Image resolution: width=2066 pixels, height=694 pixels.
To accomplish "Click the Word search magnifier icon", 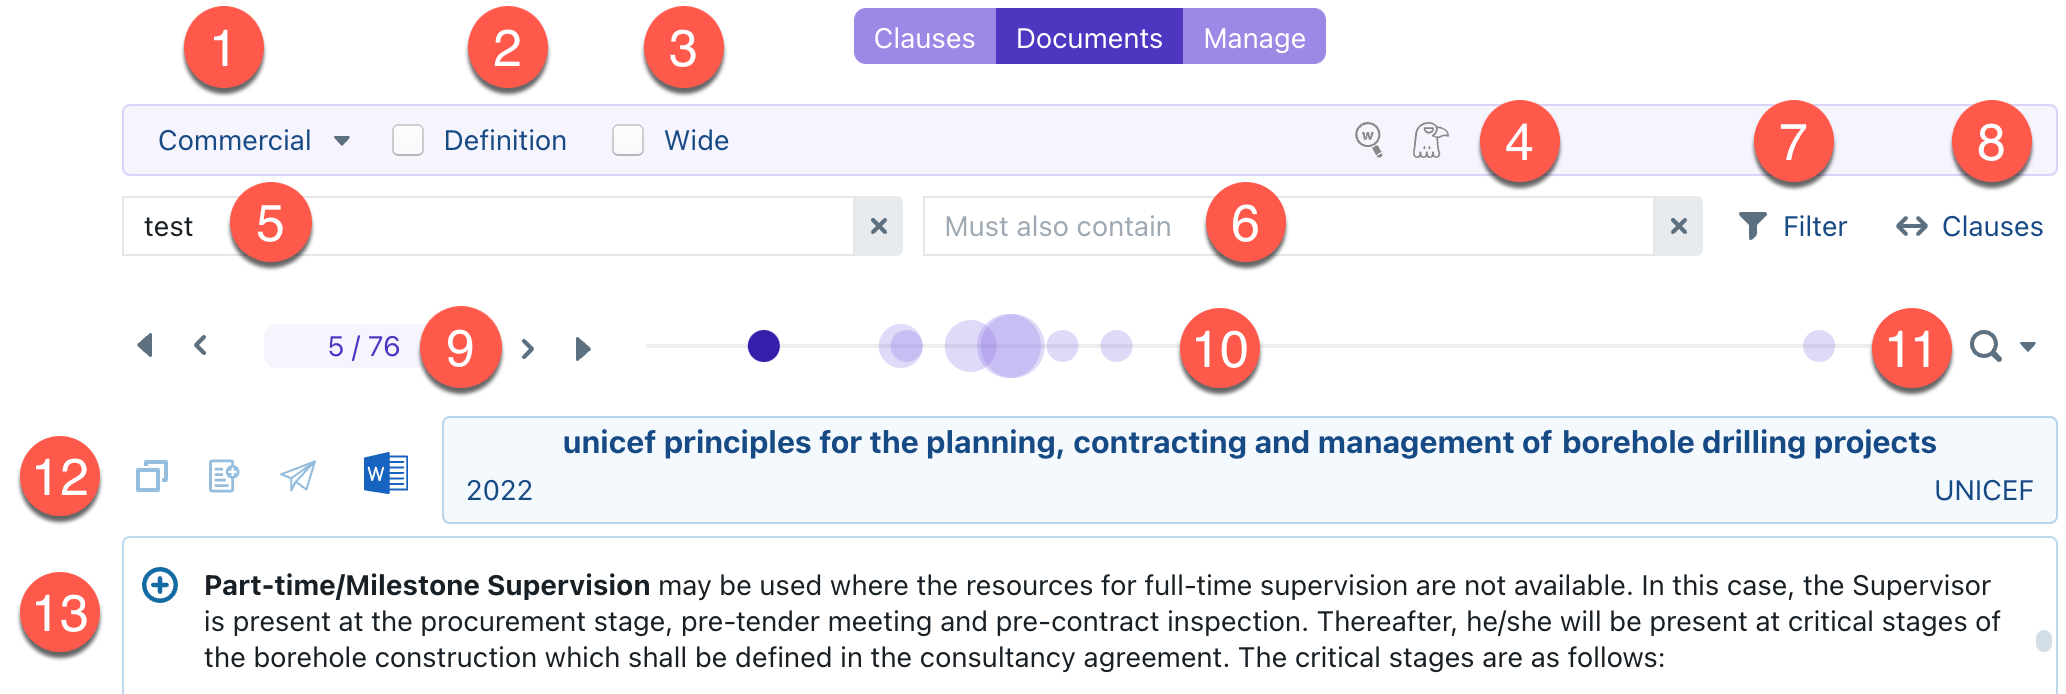I will (1368, 139).
